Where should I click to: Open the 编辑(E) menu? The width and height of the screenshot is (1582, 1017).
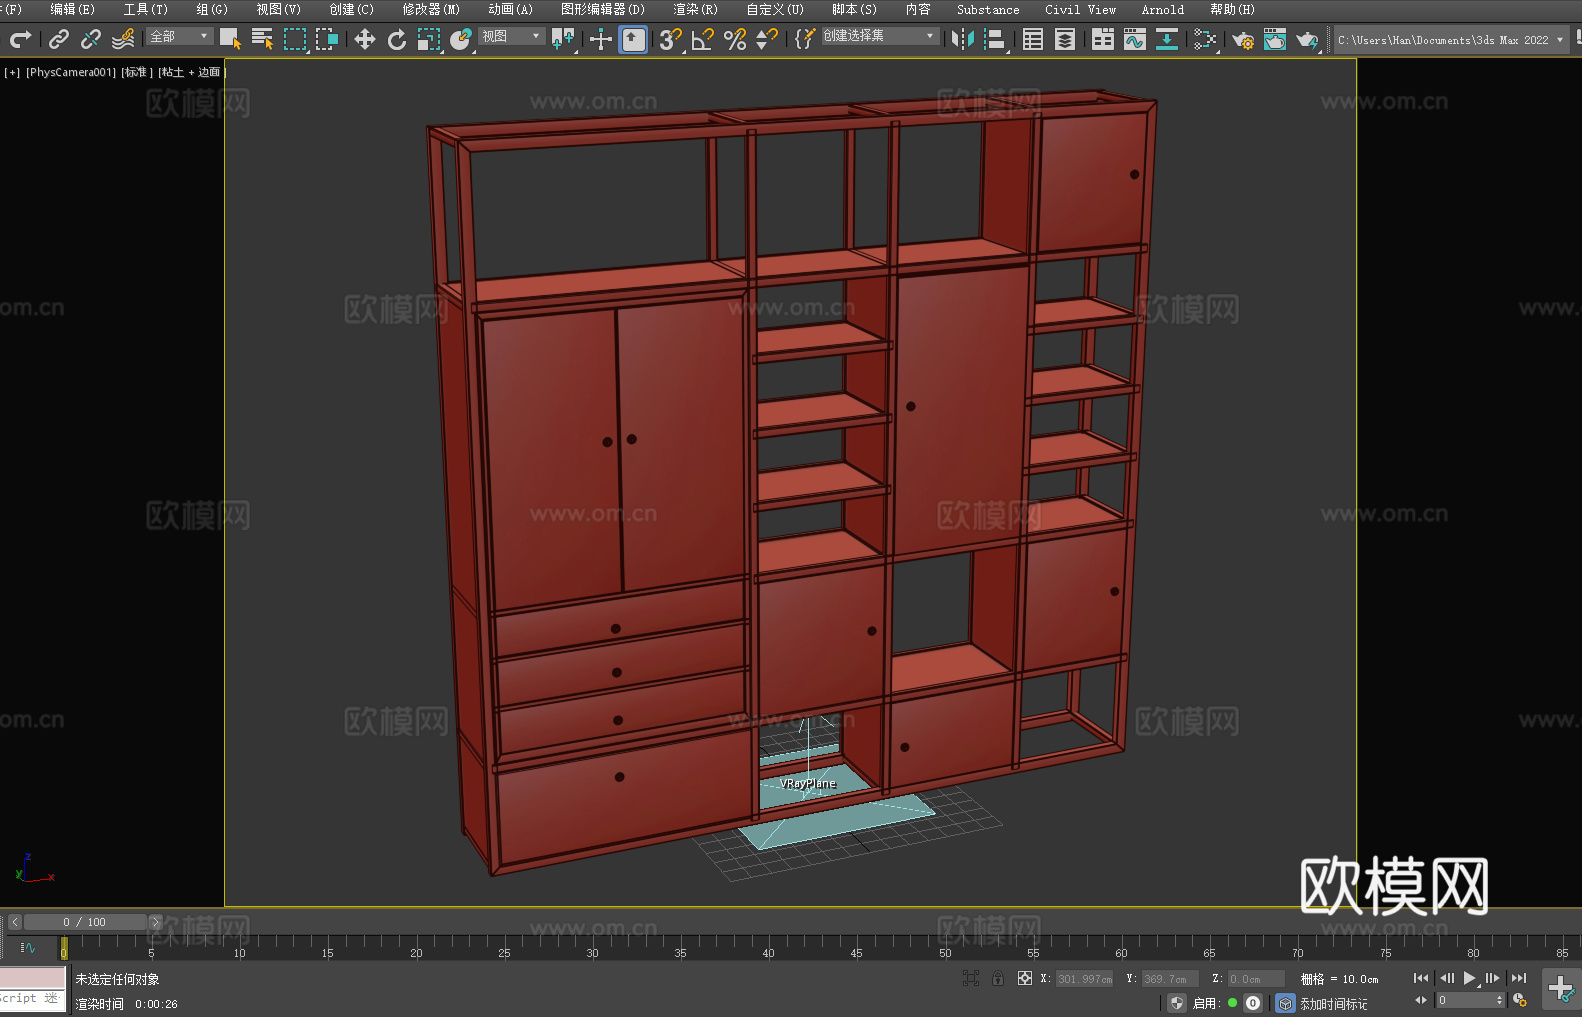73,9
